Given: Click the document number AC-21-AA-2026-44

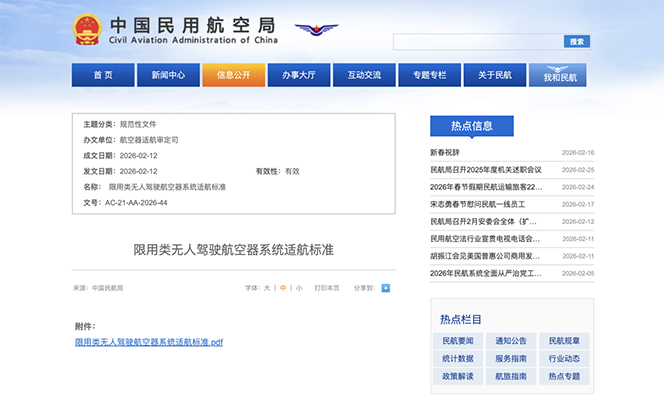Looking at the screenshot, I should (136, 203).
